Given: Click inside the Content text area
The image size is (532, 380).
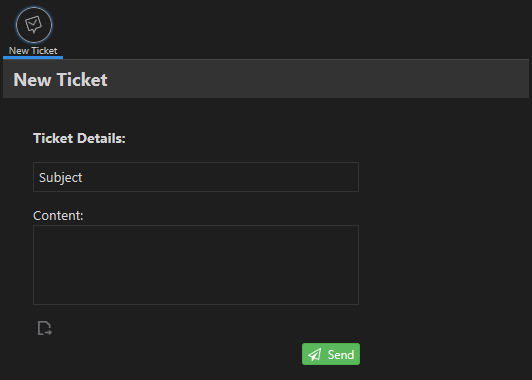Looking at the screenshot, I should [x=196, y=265].
